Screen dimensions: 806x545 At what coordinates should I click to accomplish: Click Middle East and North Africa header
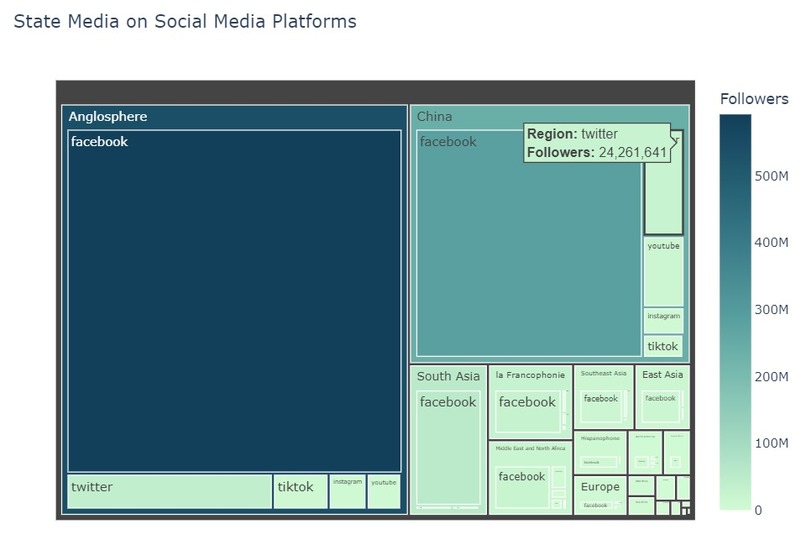coord(530,448)
